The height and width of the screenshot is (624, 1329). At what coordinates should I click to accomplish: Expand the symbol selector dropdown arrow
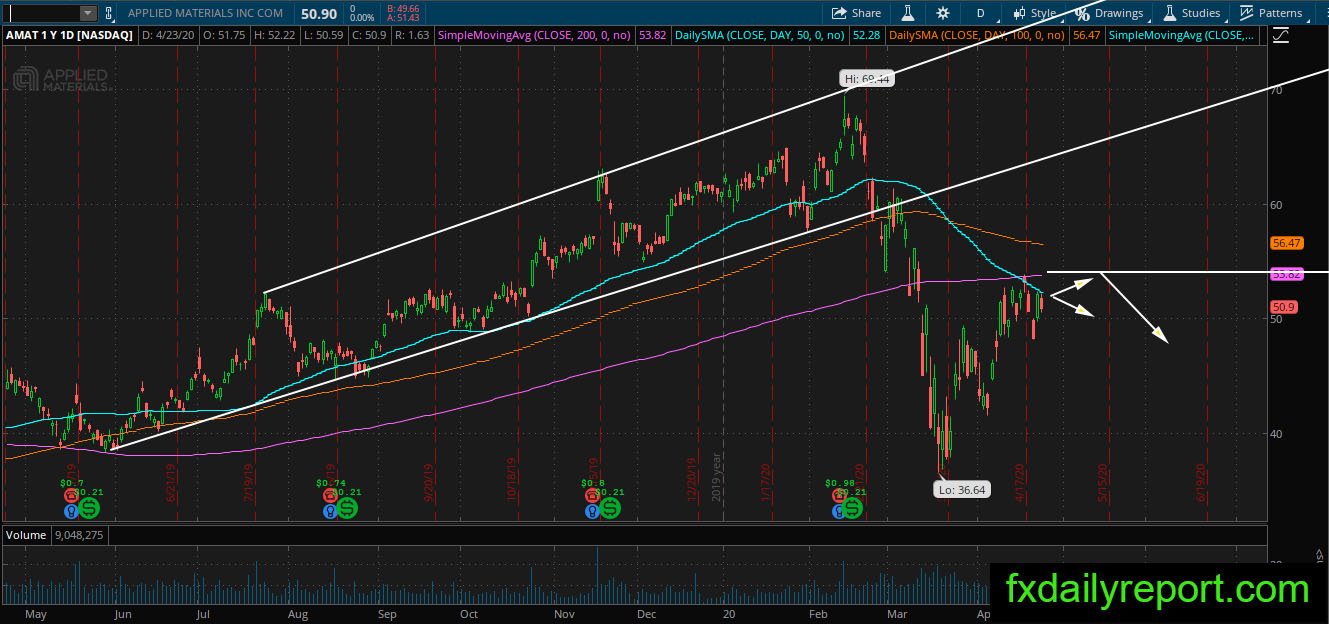pyautogui.click(x=87, y=13)
